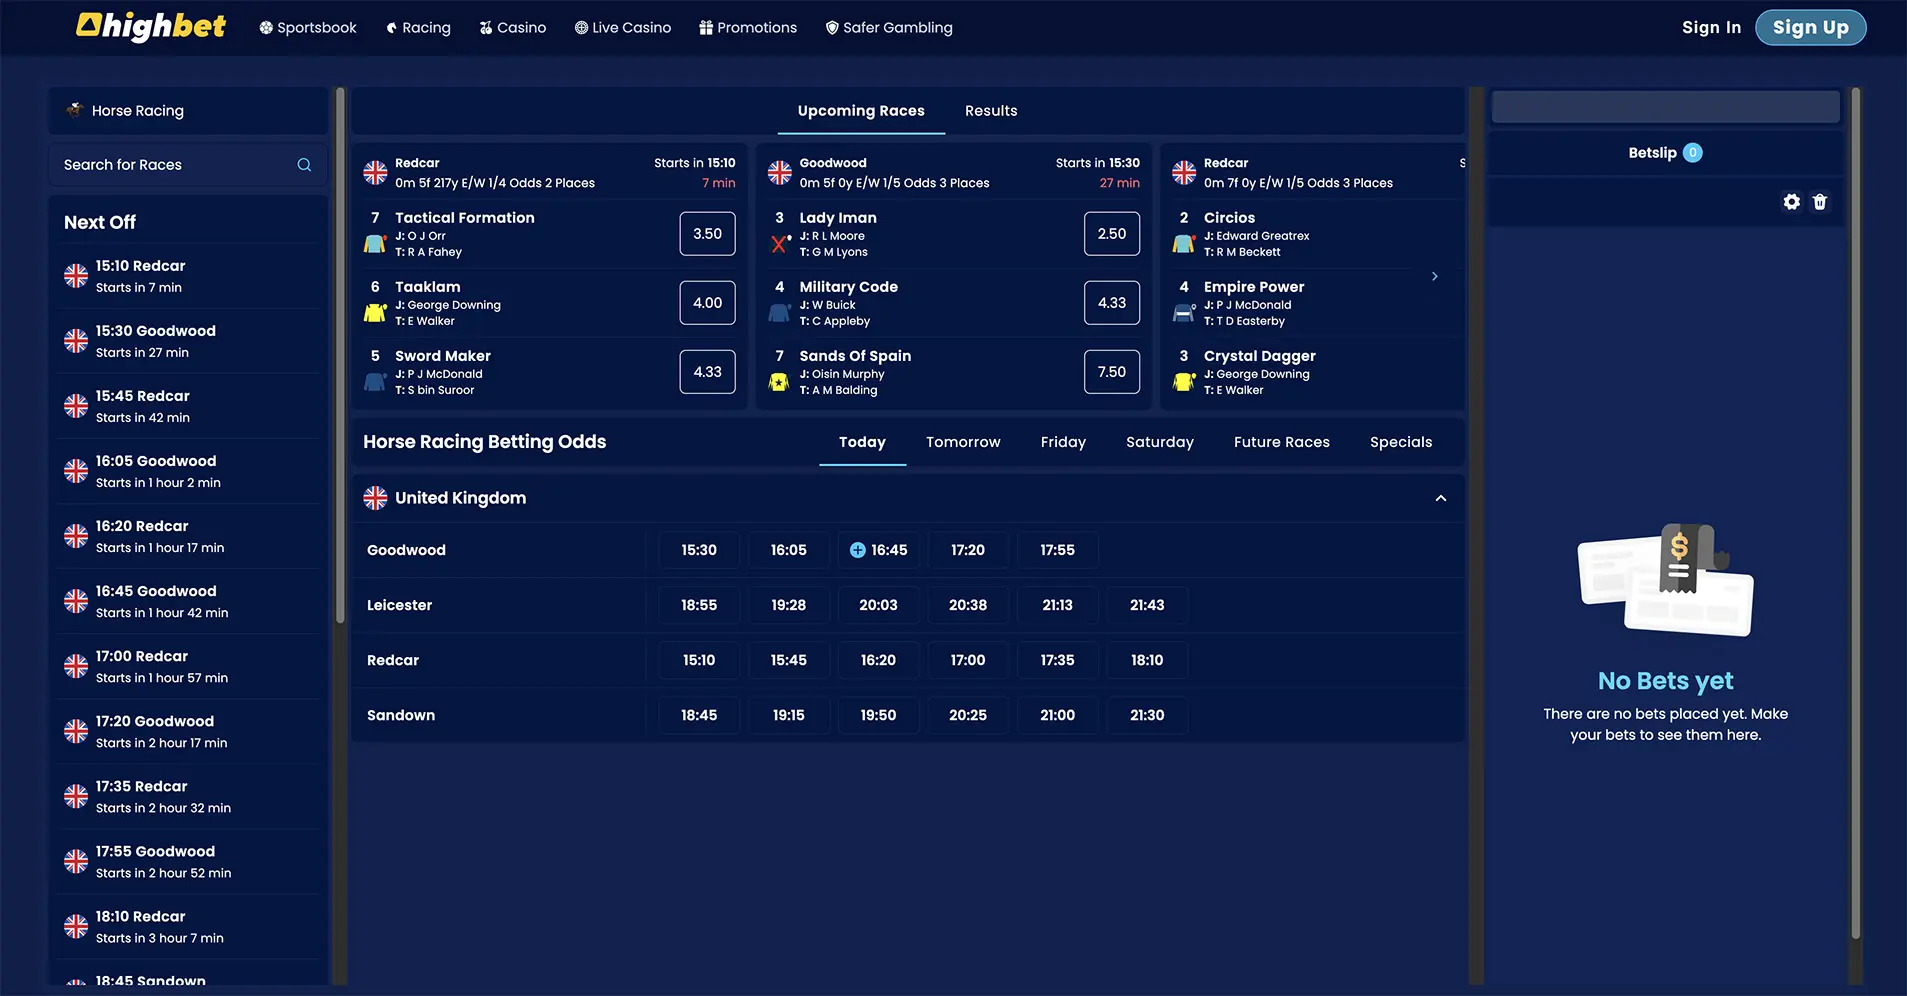Collapse the United Kingdom section
Viewport: 1907px width, 996px height.
click(1440, 498)
